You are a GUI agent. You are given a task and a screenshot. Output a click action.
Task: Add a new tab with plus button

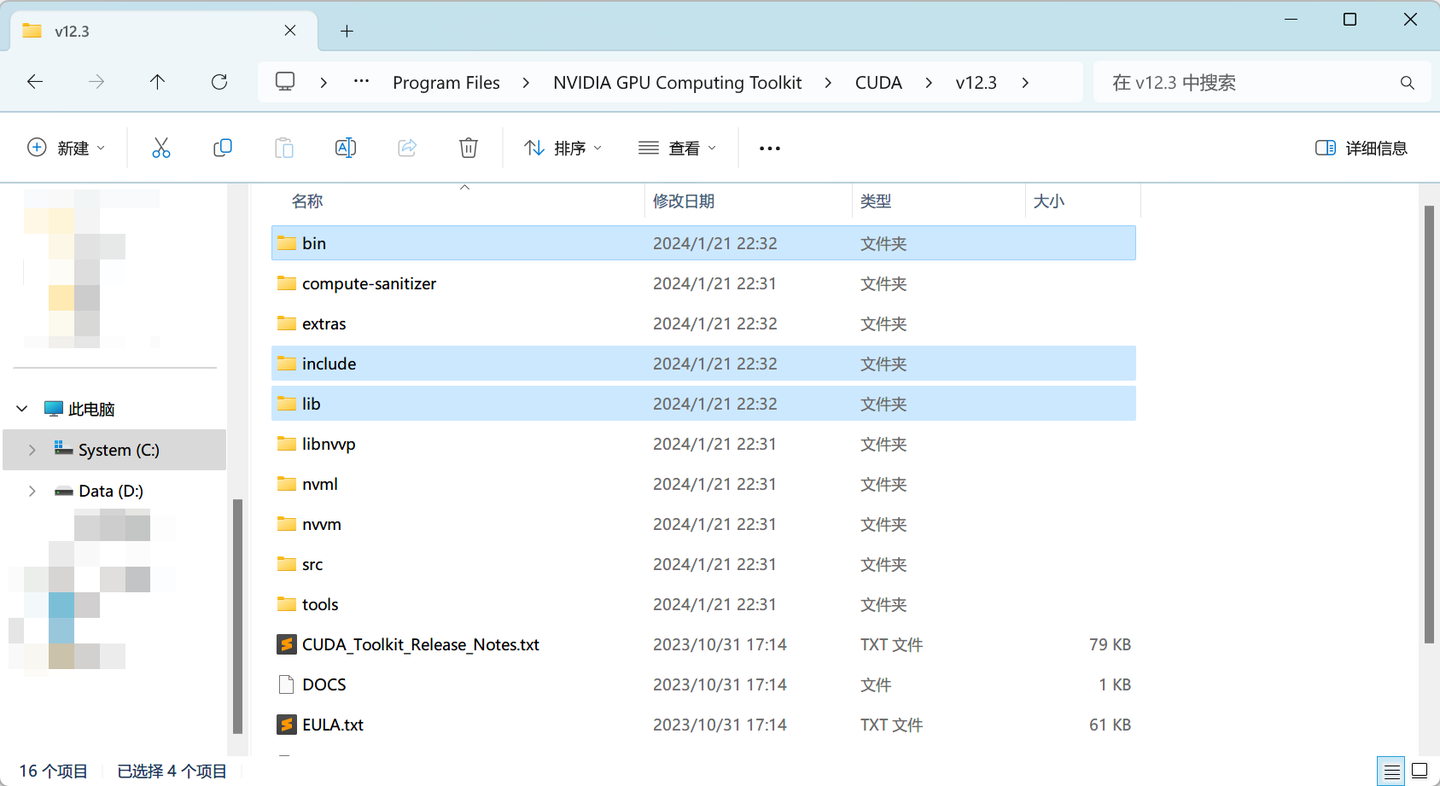click(x=347, y=31)
